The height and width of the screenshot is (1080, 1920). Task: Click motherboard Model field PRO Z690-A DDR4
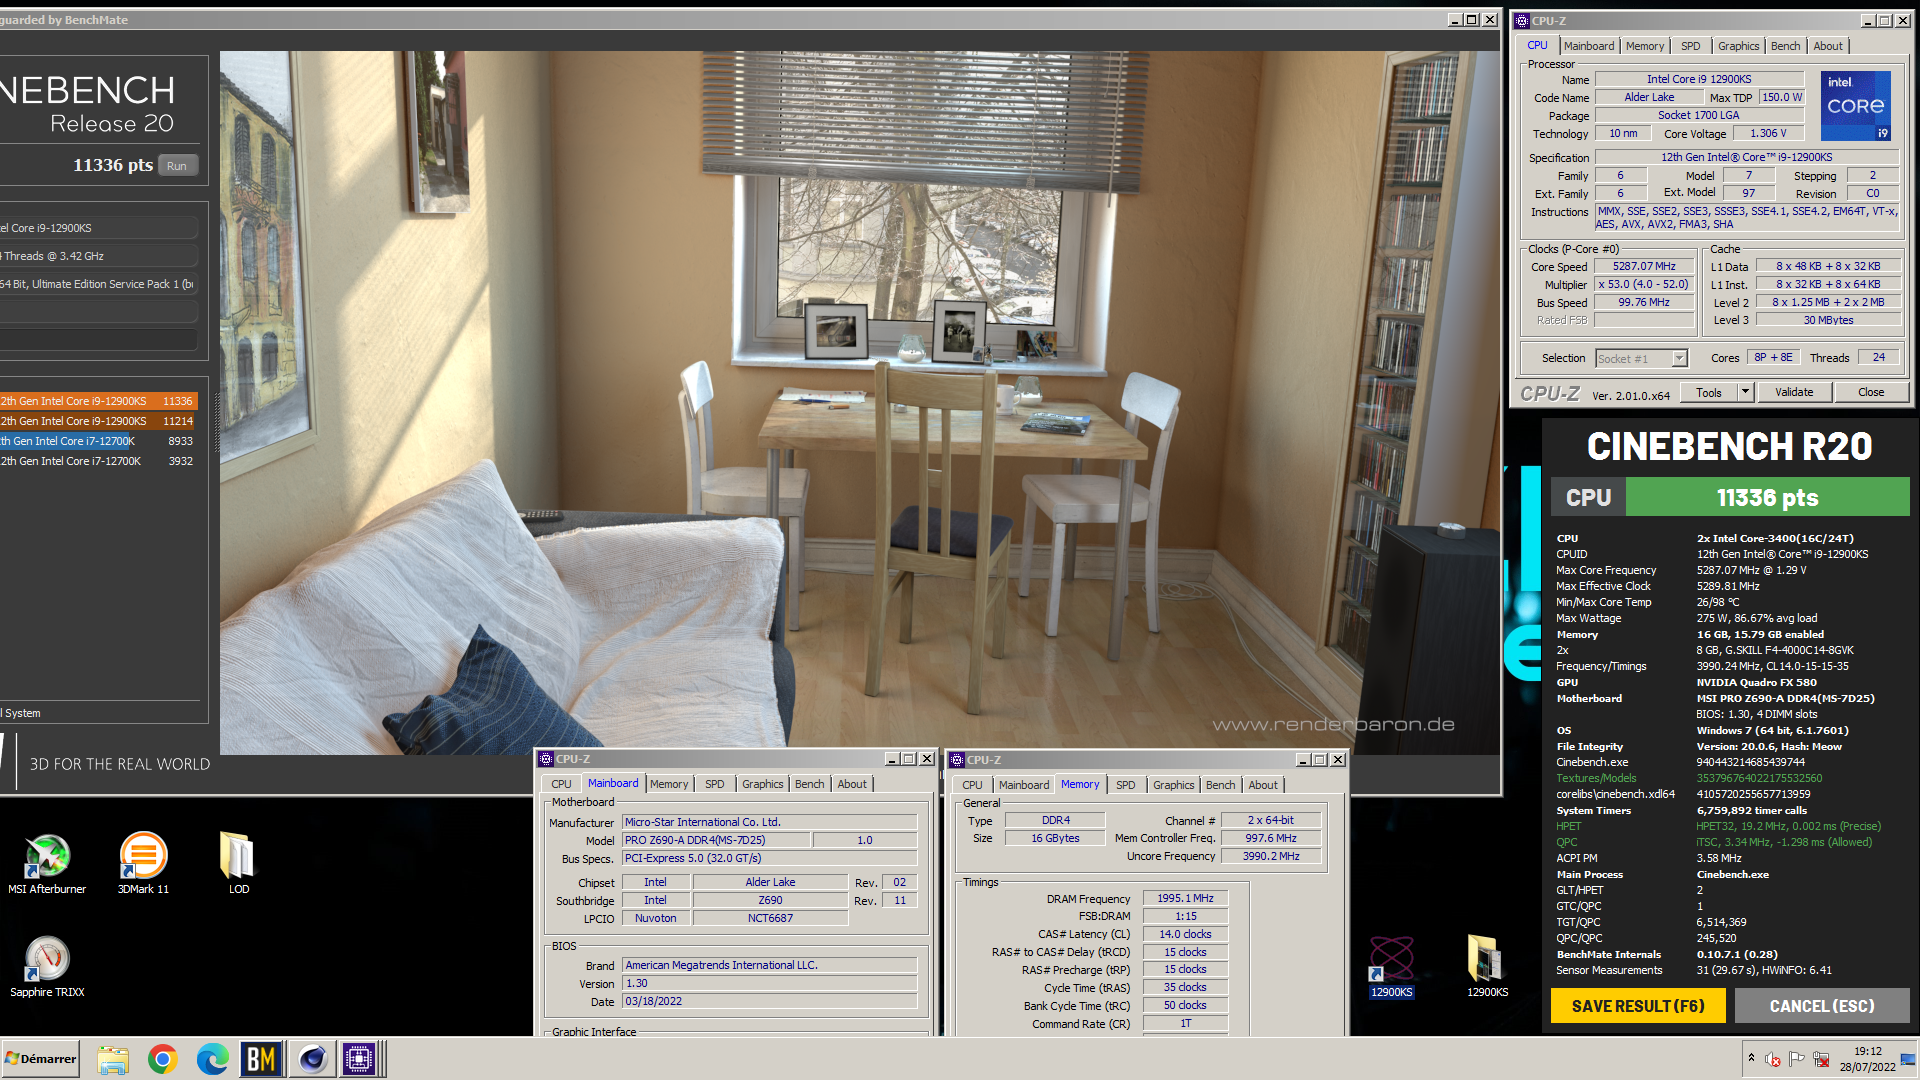pos(716,840)
